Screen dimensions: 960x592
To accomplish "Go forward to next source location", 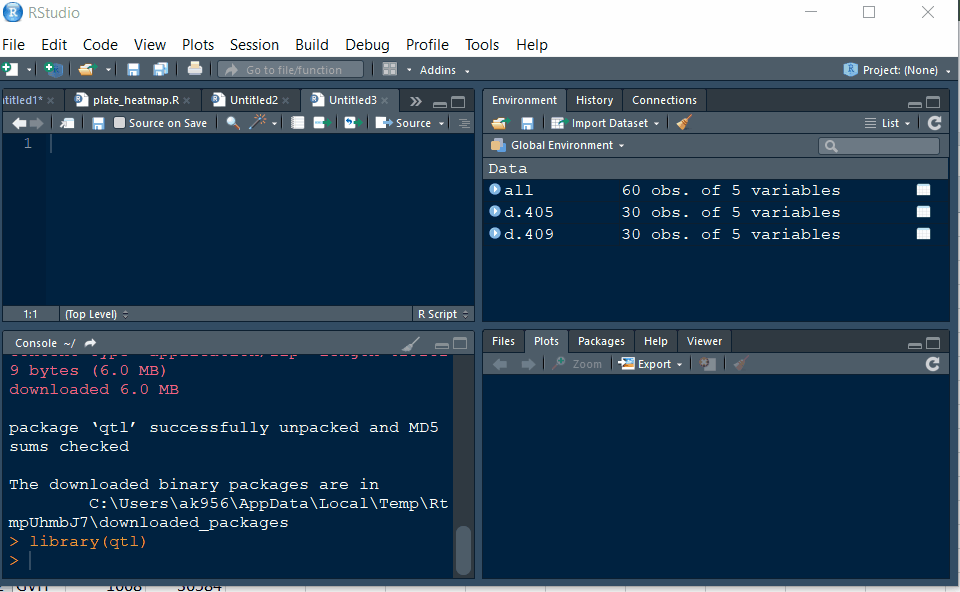I will coord(37,123).
